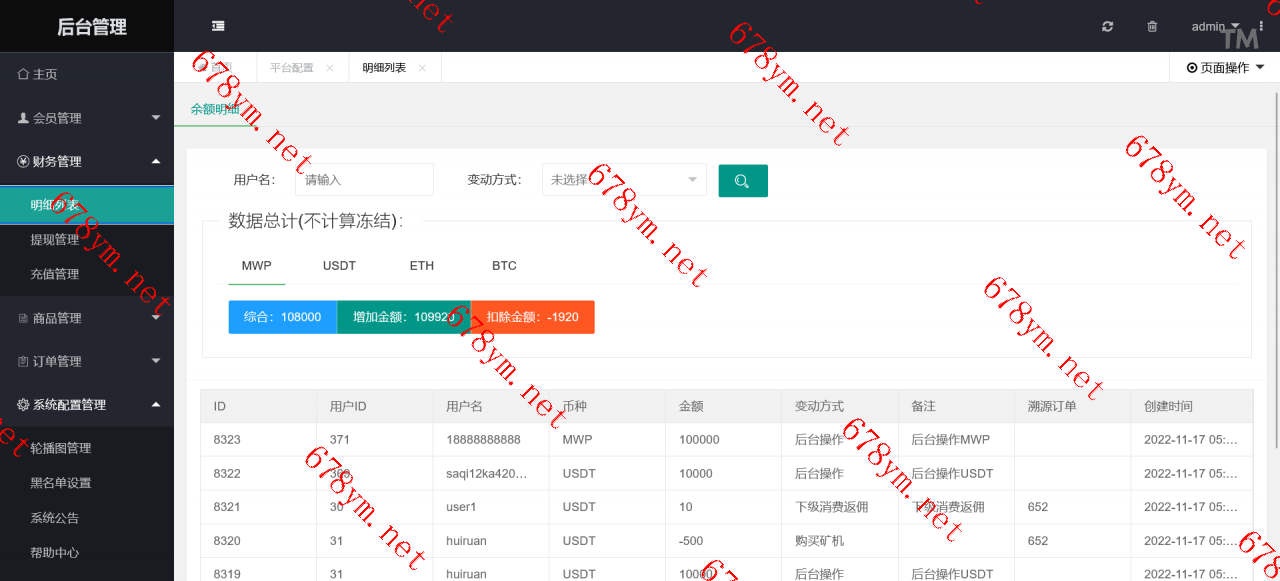Go to 充值管理 page
This screenshot has height=581, width=1280.
[55, 274]
